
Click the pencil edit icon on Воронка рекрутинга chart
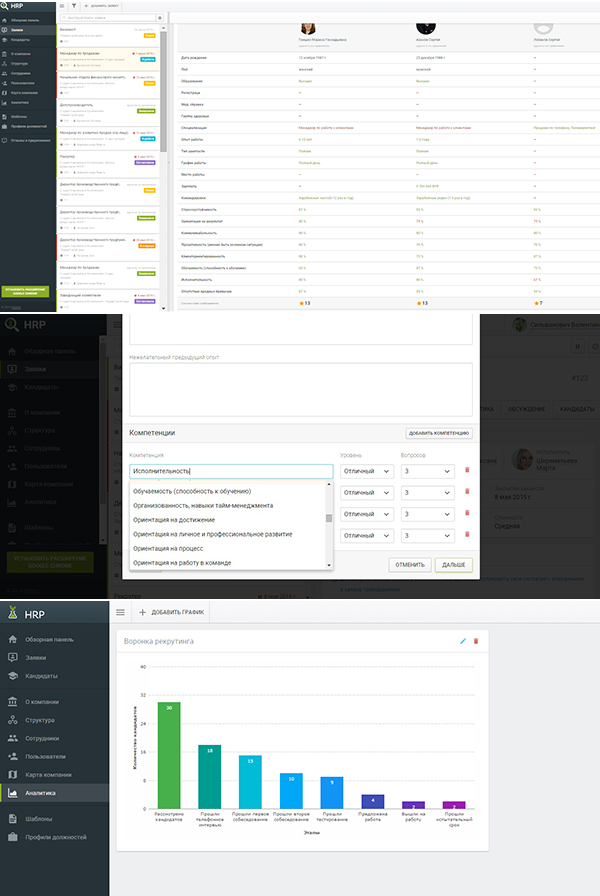click(462, 640)
